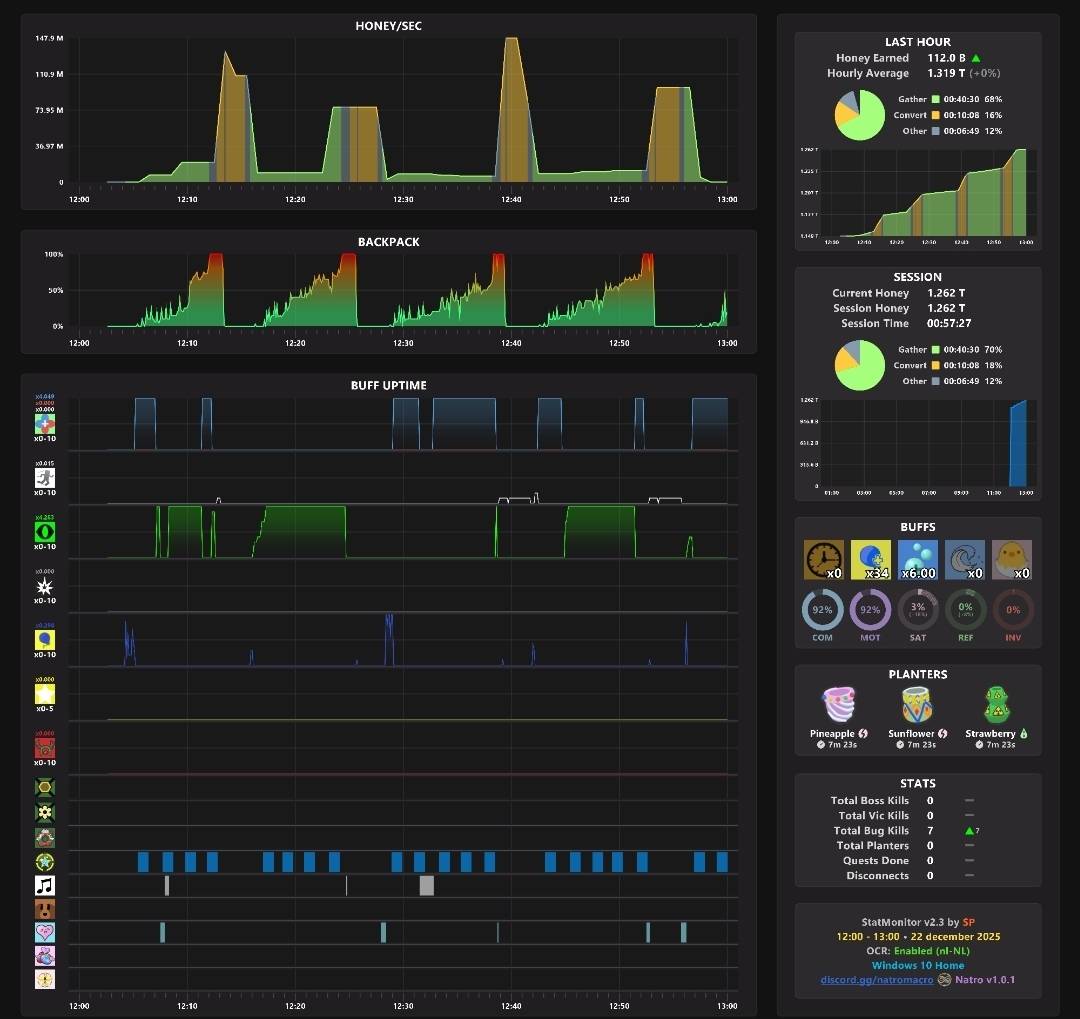
Task: Click the baby chick buff icon
Action: (1012, 559)
